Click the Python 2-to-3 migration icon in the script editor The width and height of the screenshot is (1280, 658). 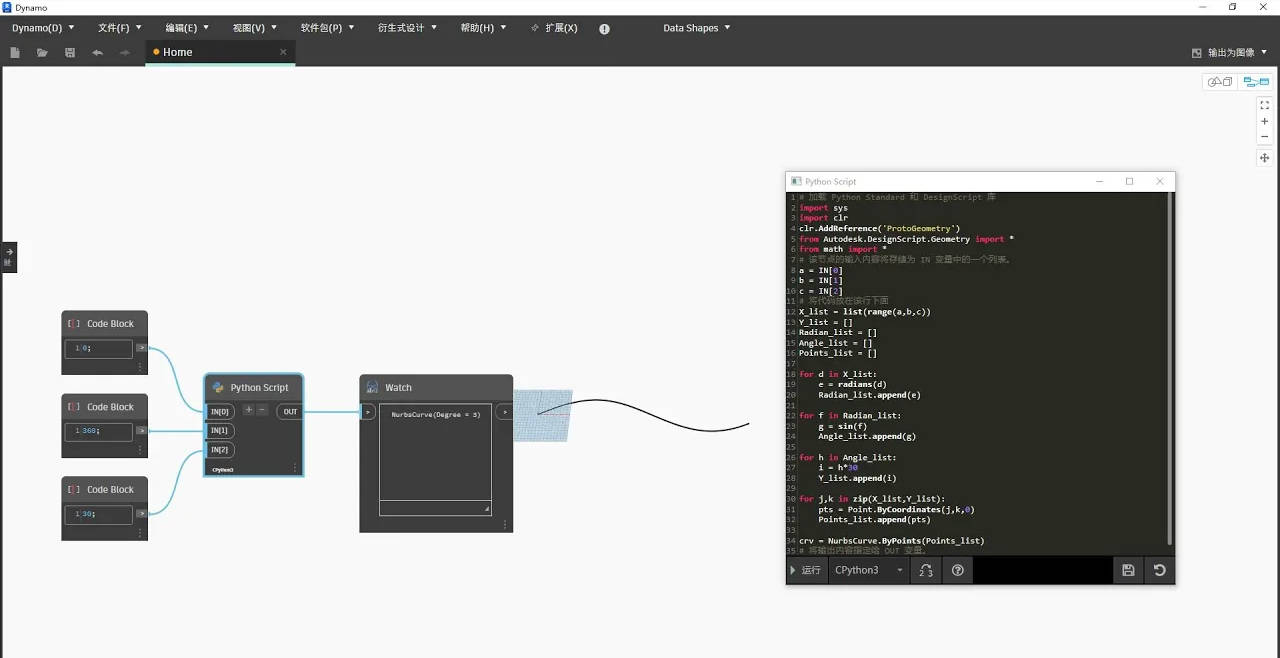[x=925, y=570]
